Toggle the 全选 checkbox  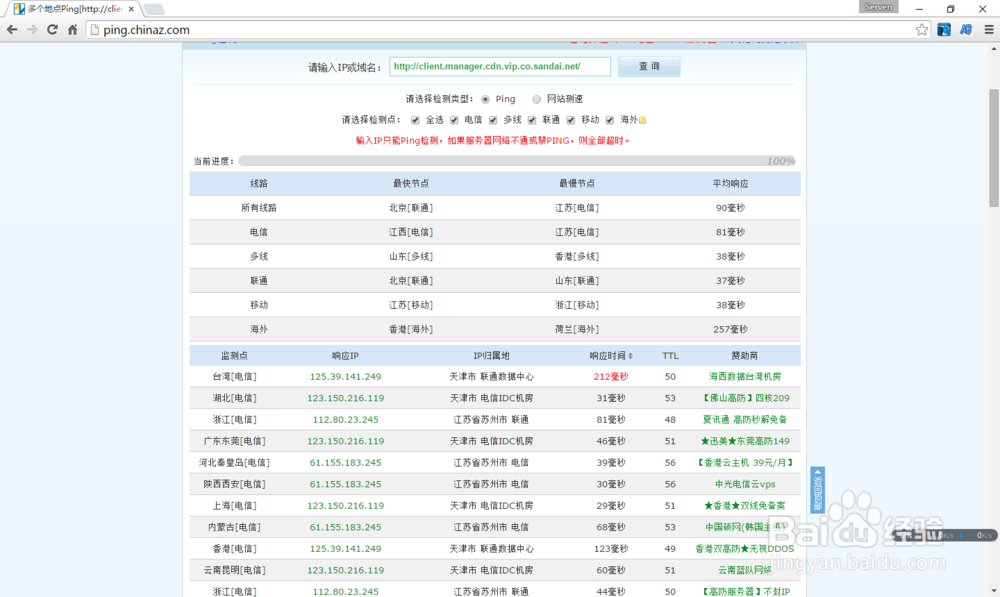click(415, 120)
